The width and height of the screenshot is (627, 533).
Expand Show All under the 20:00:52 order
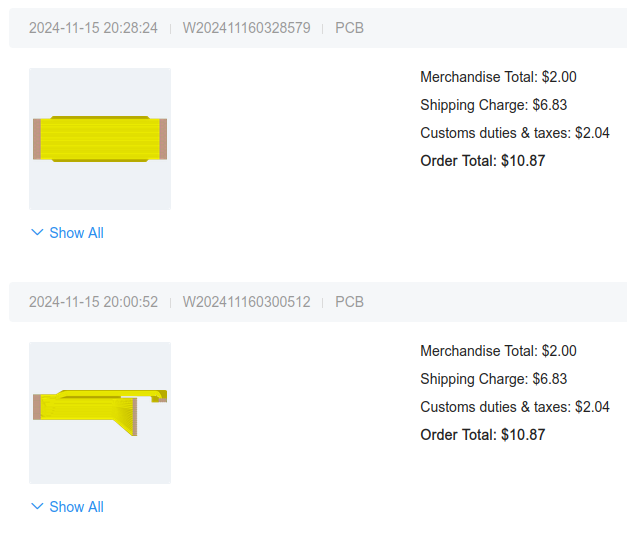pos(76,507)
